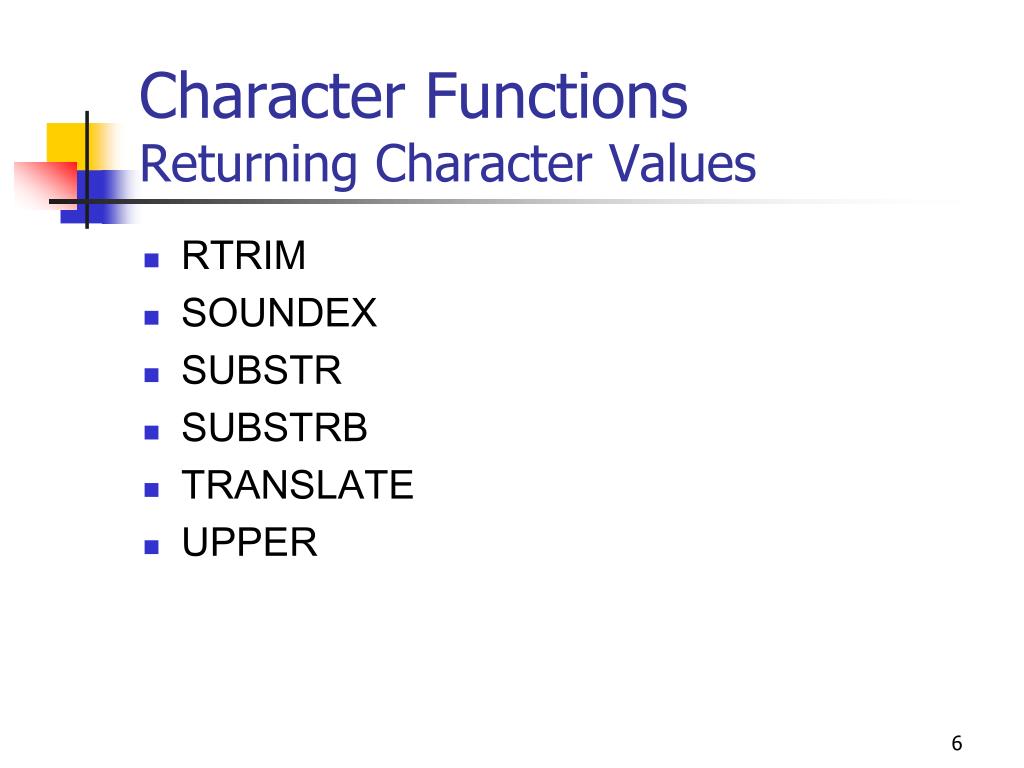1024x768 pixels.
Task: Select the RTRIM list item text
Action: (244, 255)
